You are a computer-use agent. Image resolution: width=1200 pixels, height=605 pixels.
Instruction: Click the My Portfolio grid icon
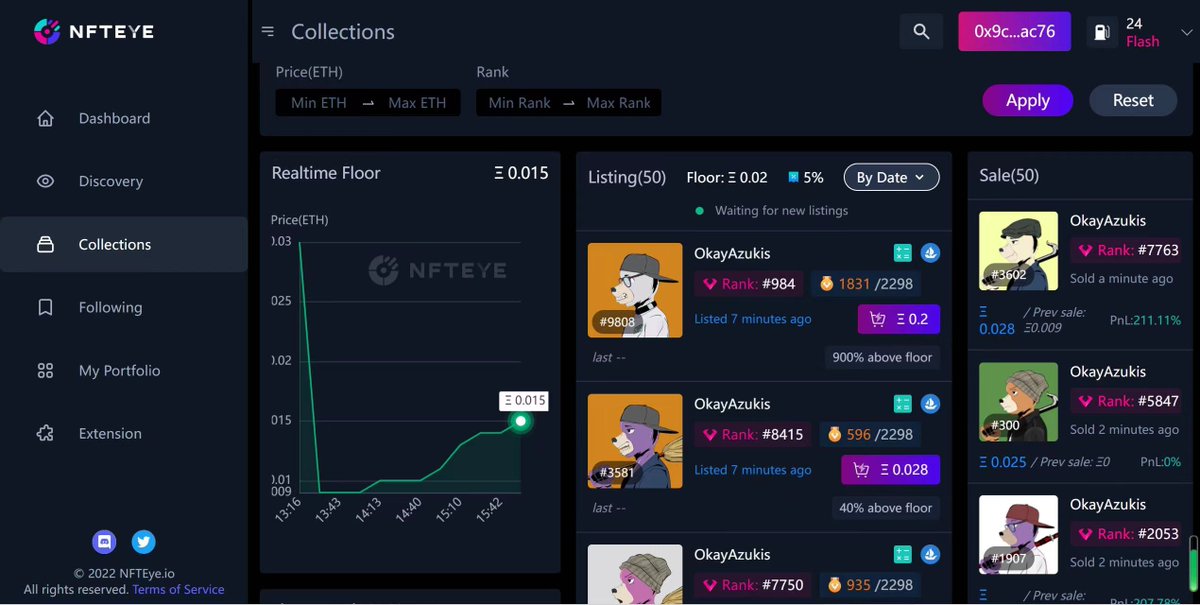point(45,370)
